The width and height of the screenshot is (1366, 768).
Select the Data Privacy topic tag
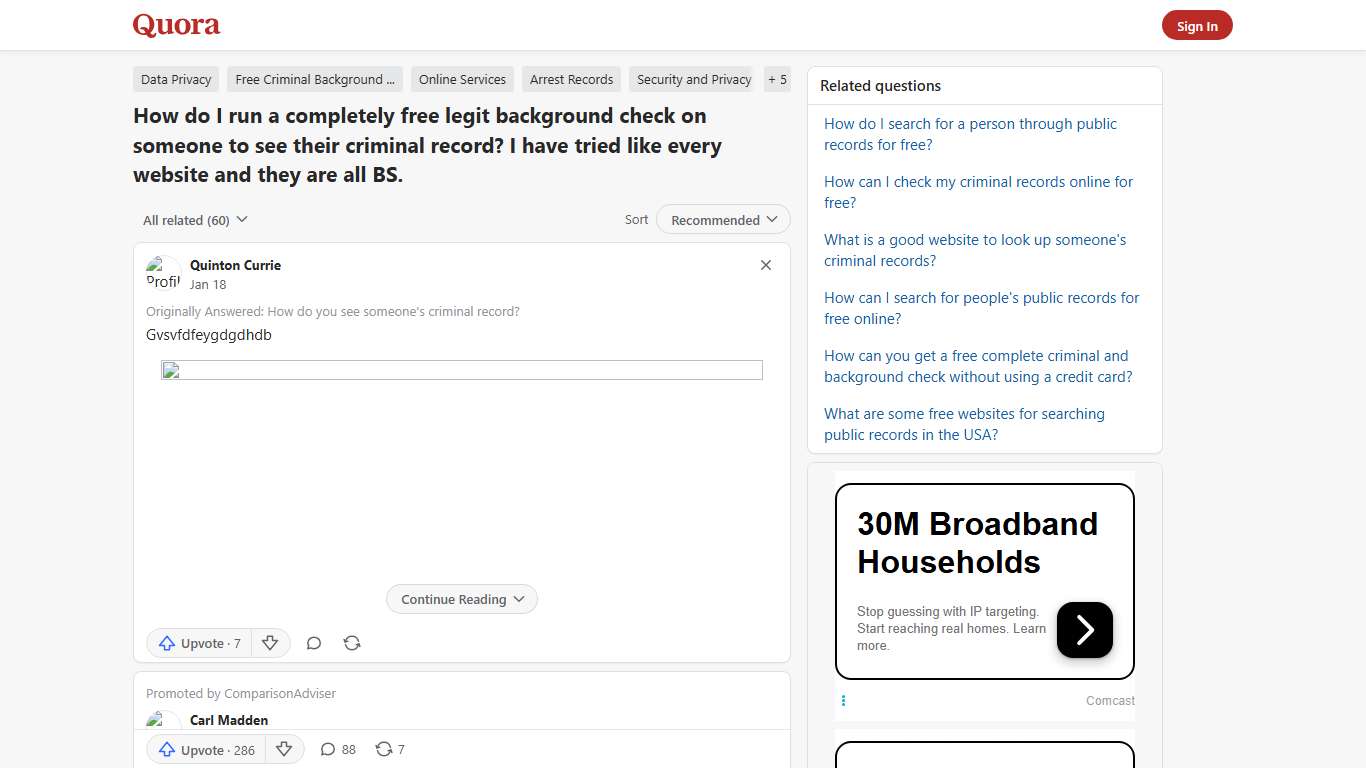pos(176,80)
